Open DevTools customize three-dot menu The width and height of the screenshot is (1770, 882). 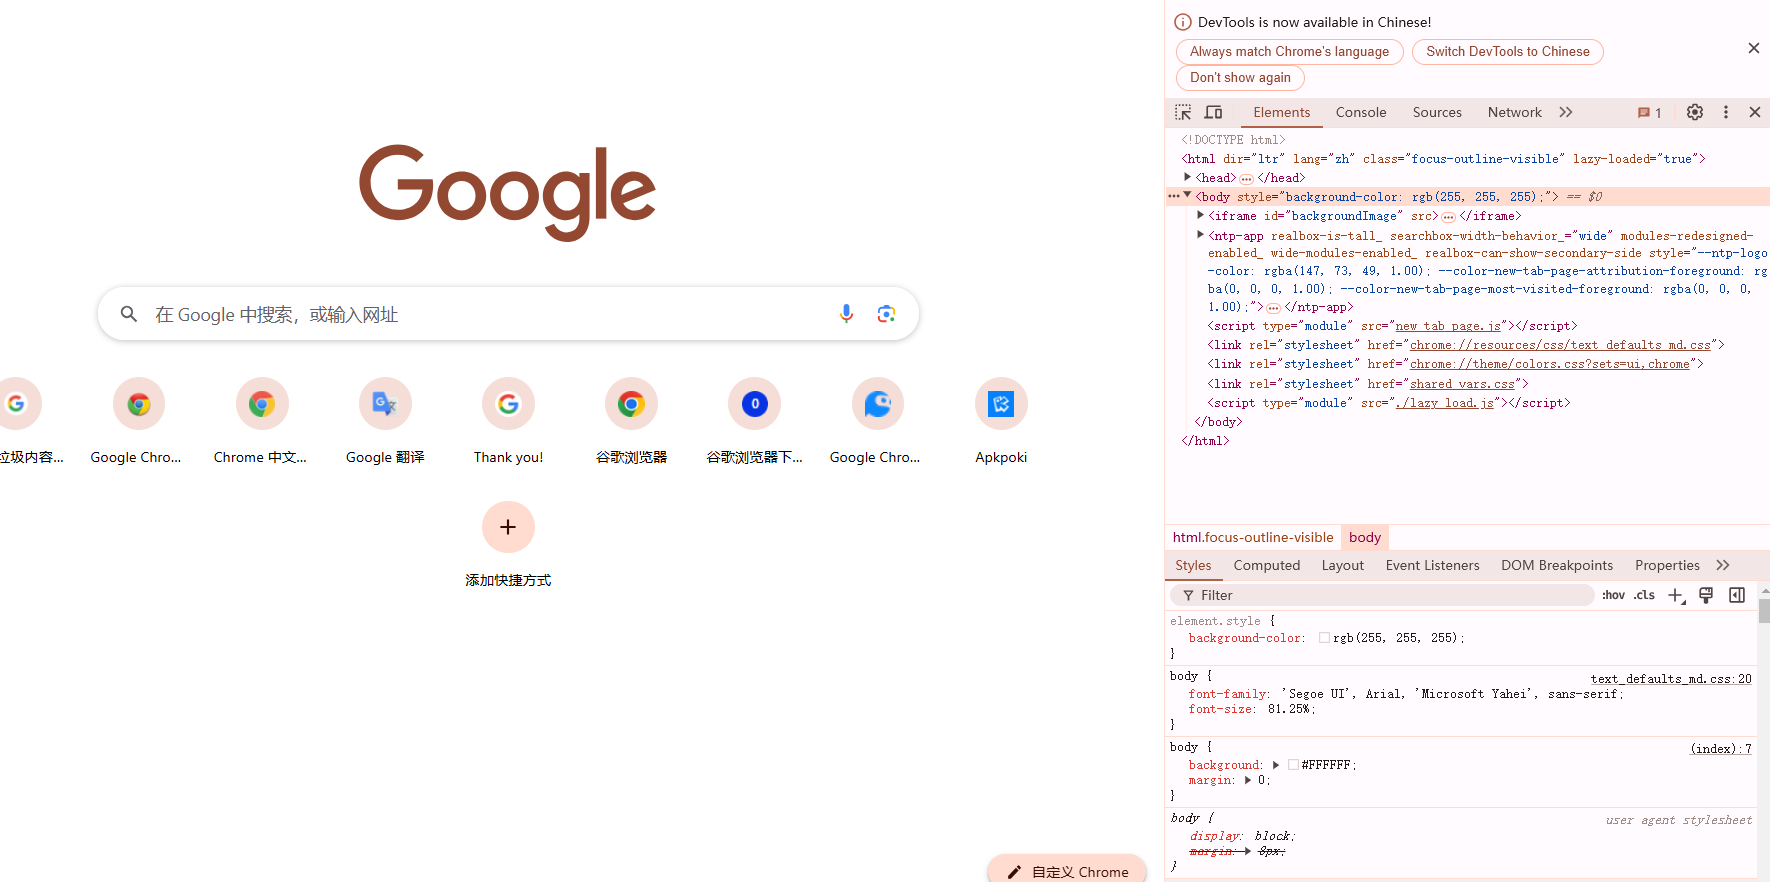[x=1726, y=112]
